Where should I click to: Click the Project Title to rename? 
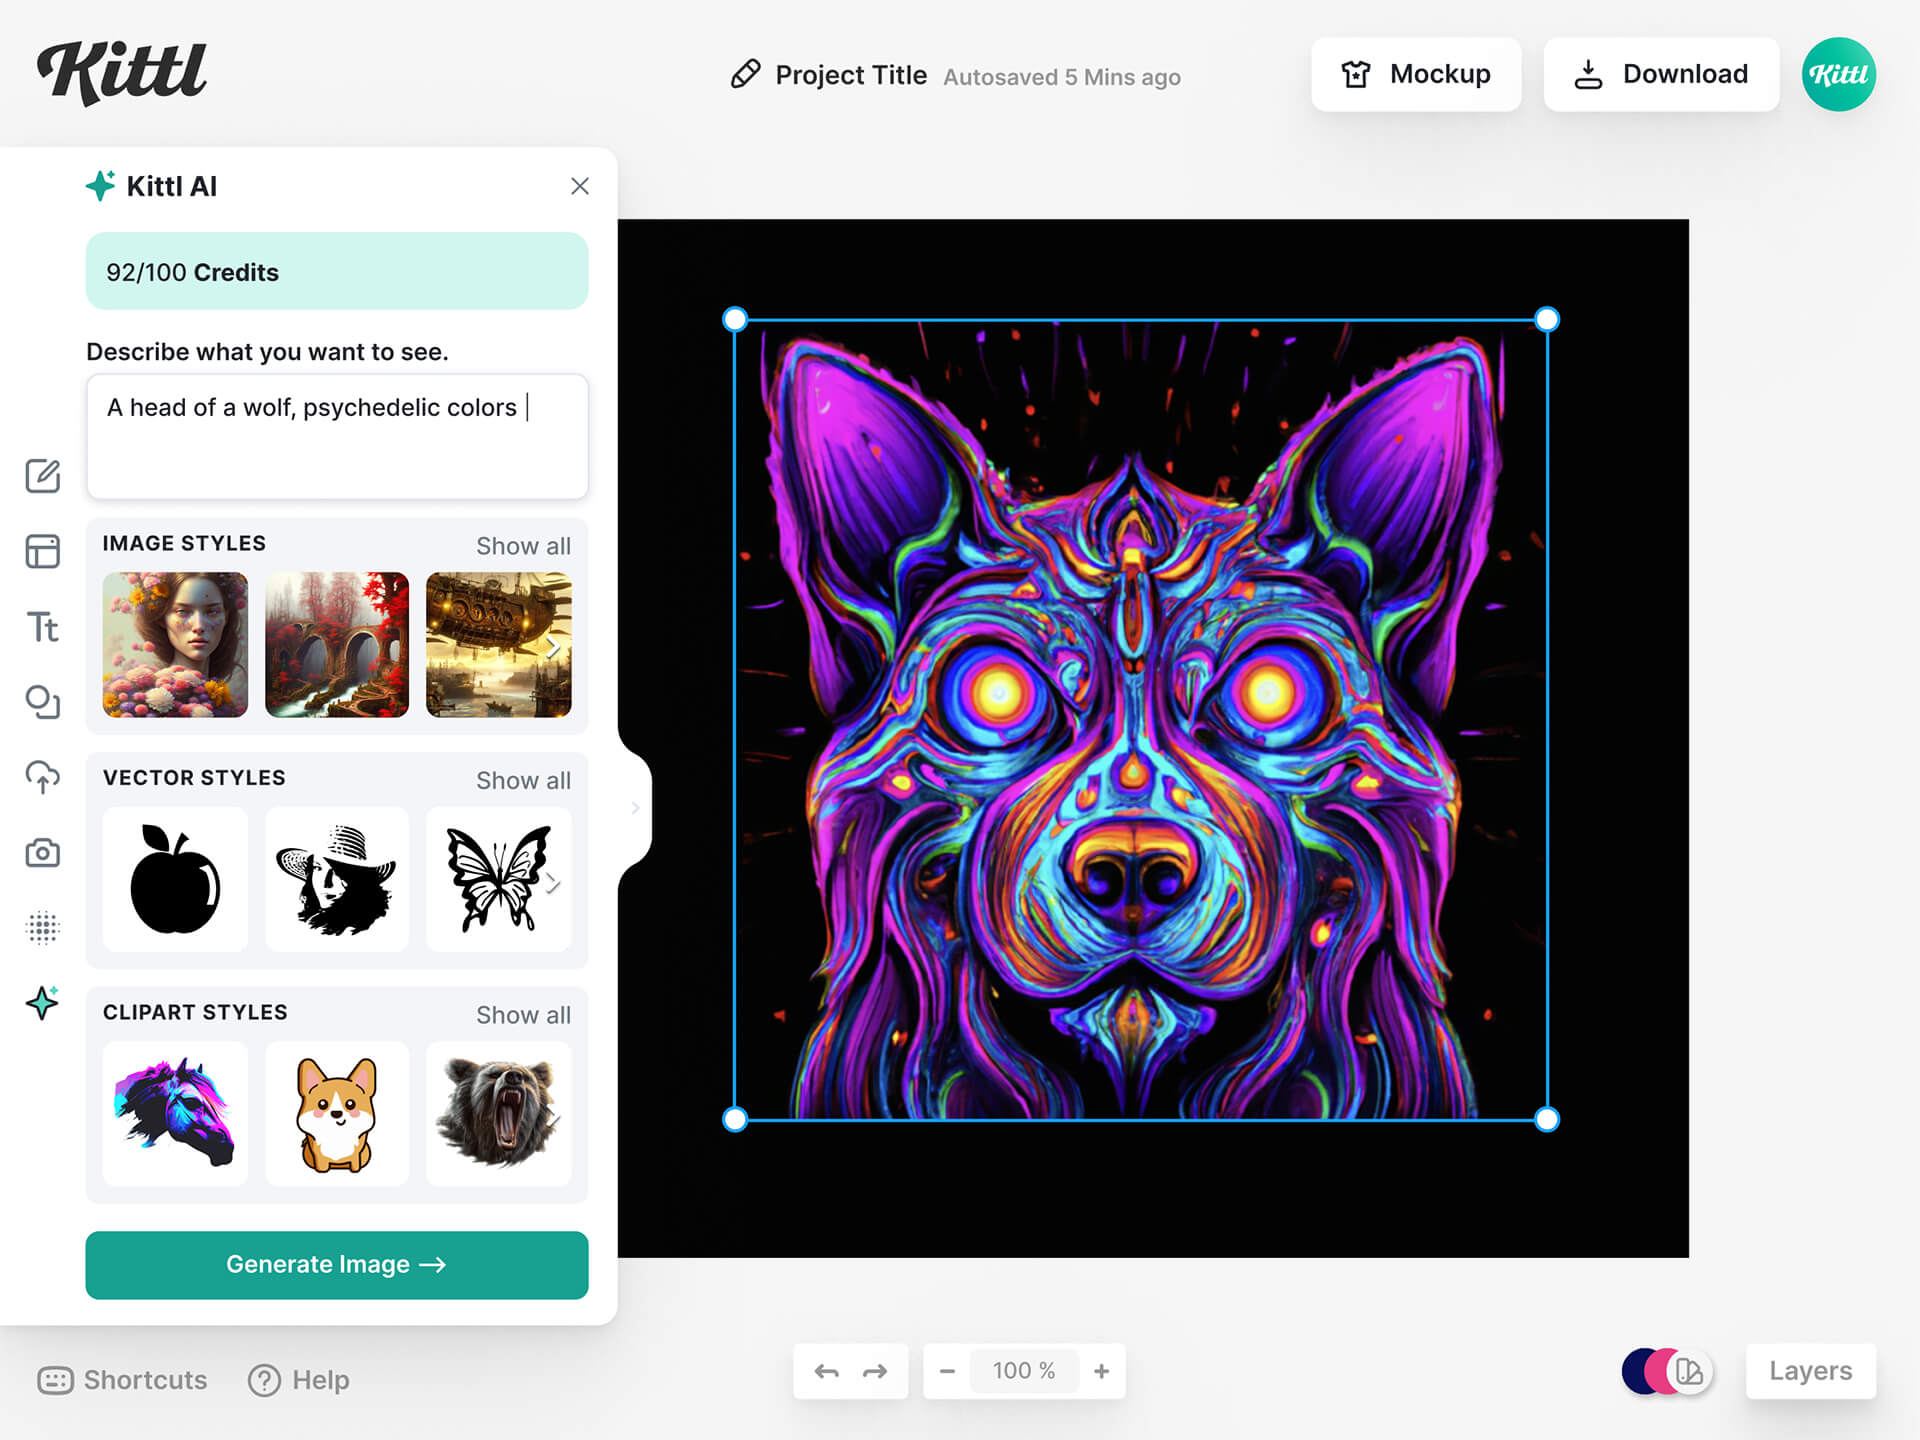click(851, 74)
